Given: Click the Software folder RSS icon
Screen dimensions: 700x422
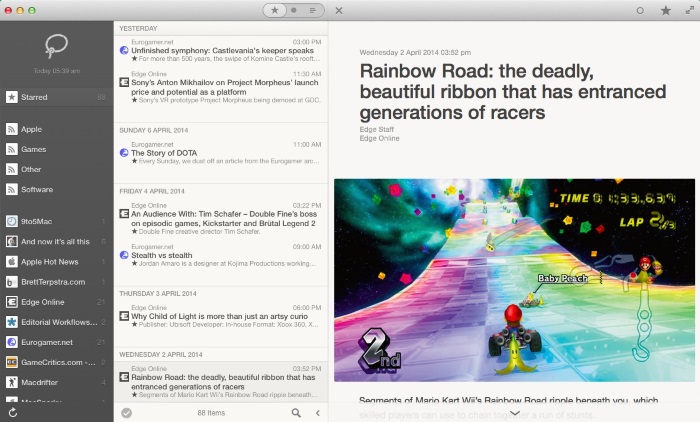Looking at the screenshot, I should pos(12,189).
